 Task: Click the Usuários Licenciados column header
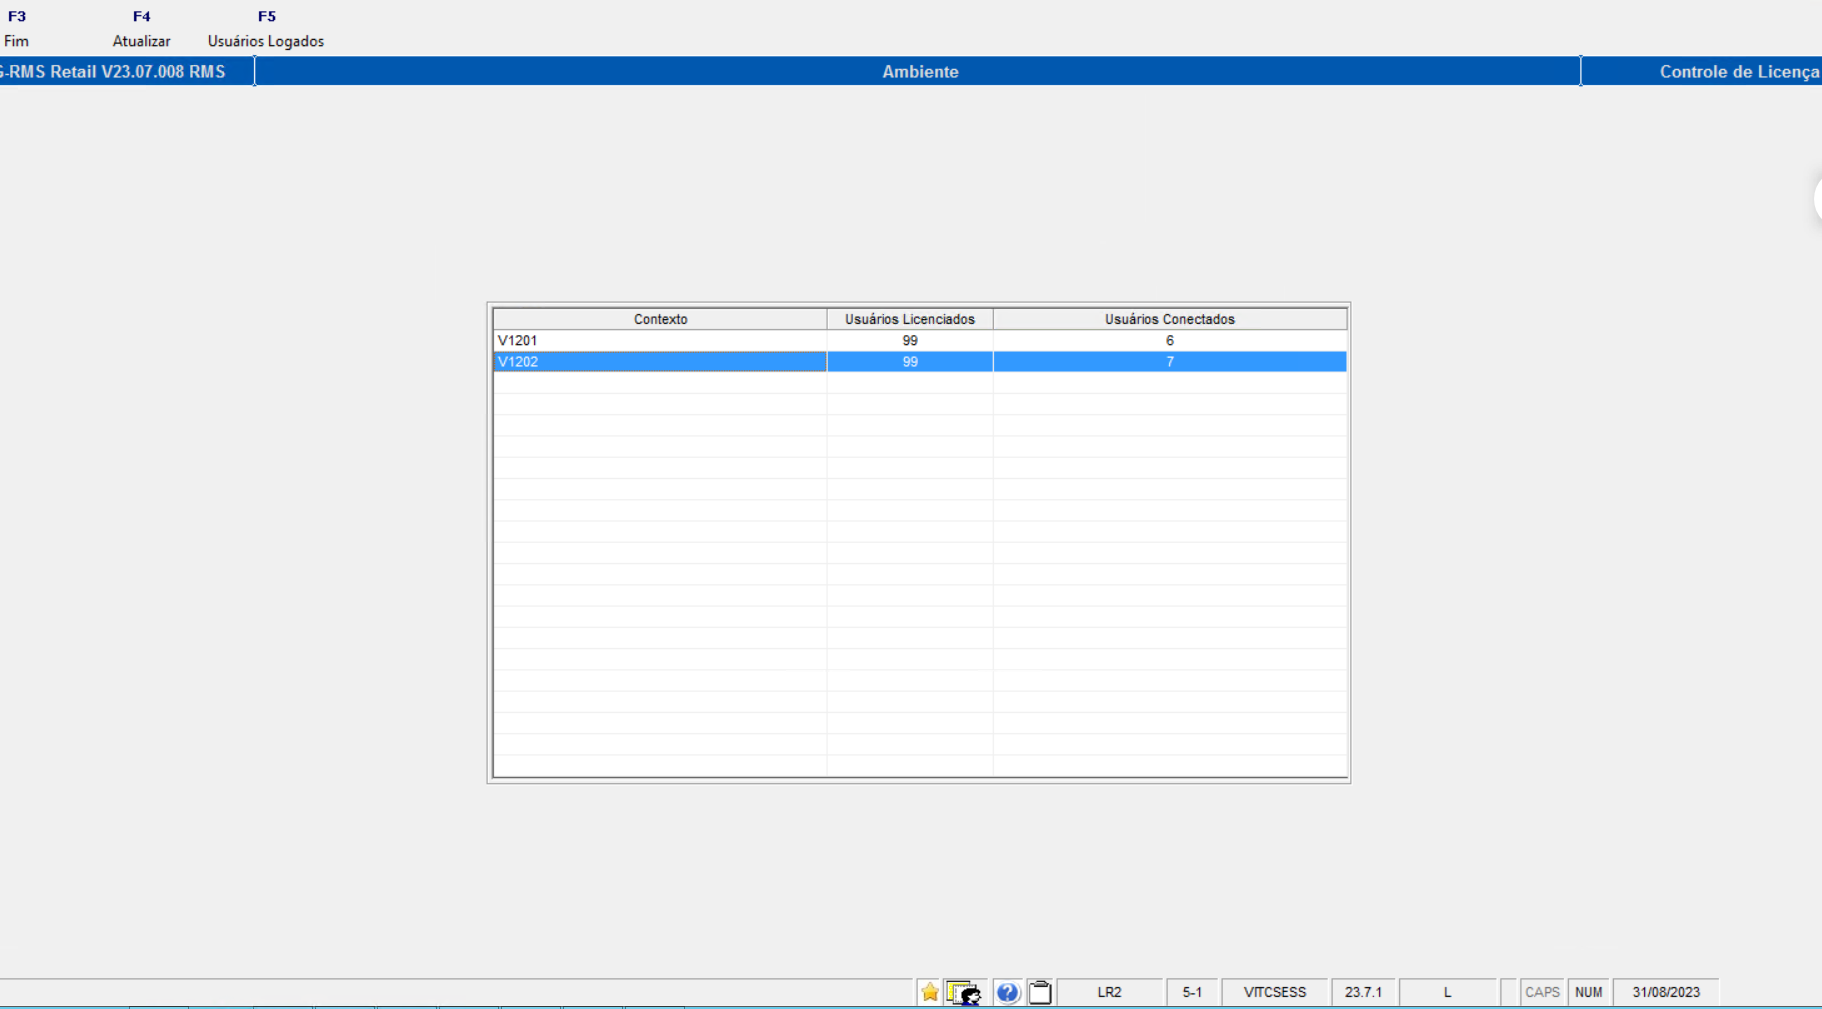909,319
